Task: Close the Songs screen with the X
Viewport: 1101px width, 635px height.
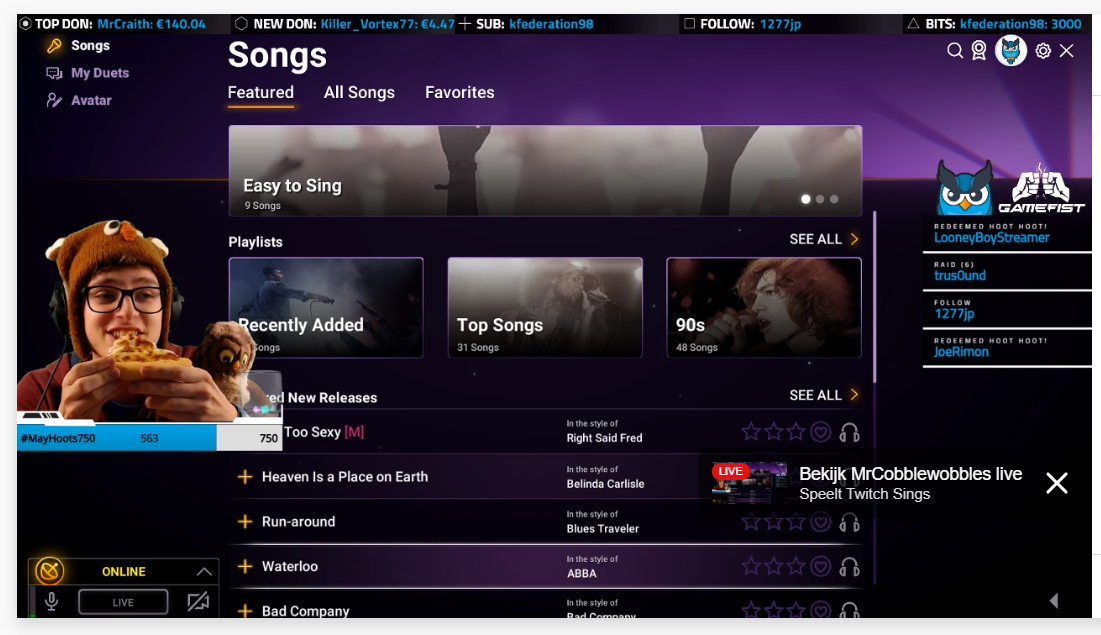Action: point(1067,51)
